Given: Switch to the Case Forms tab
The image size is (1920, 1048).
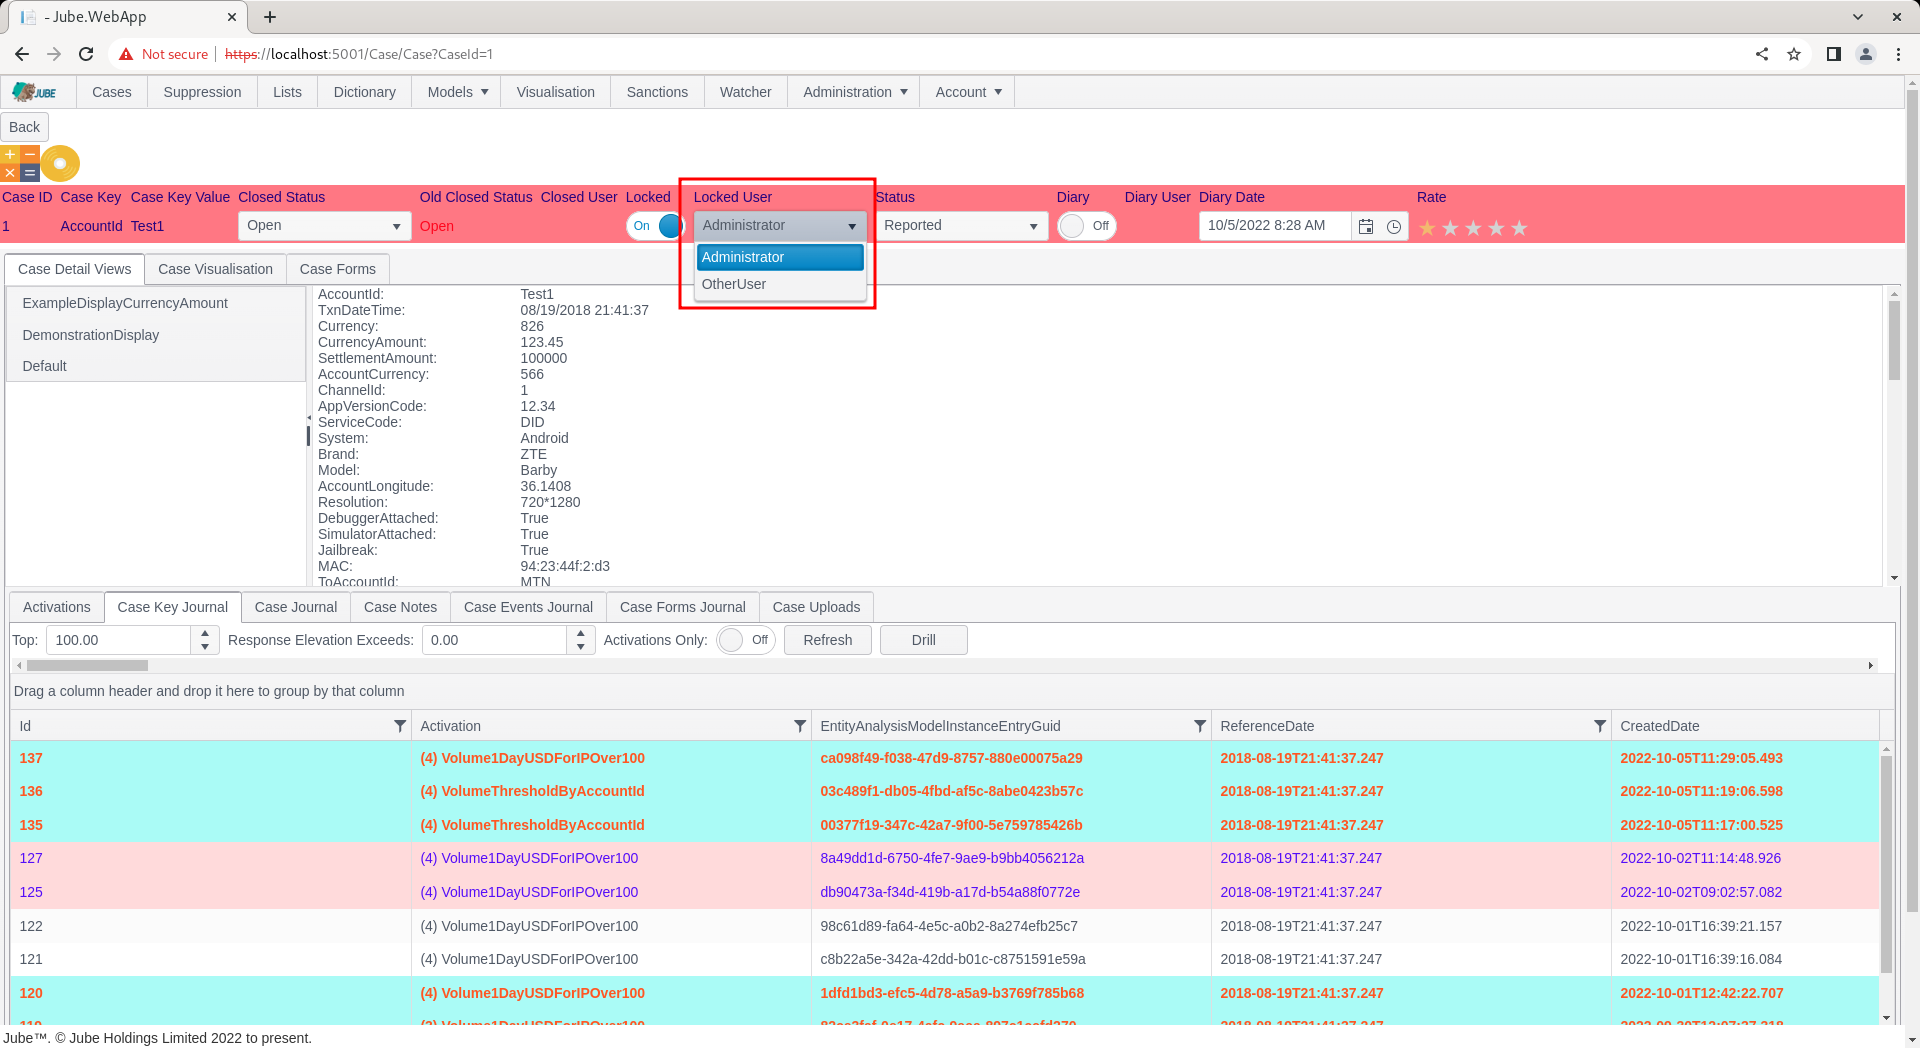Looking at the screenshot, I should tap(338, 269).
